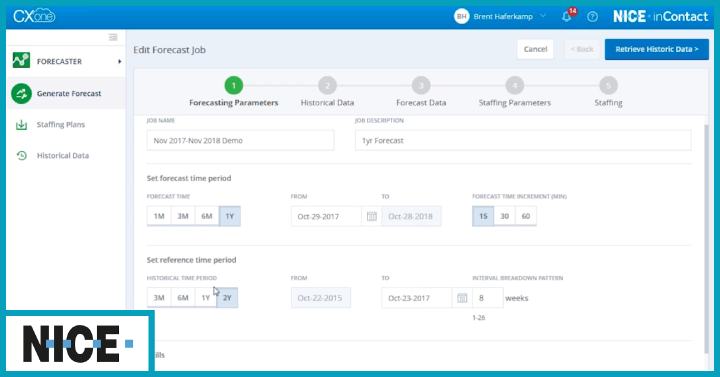Viewport: 720px width, 377px height.
Task: Click the Cancel button
Action: tap(535, 49)
